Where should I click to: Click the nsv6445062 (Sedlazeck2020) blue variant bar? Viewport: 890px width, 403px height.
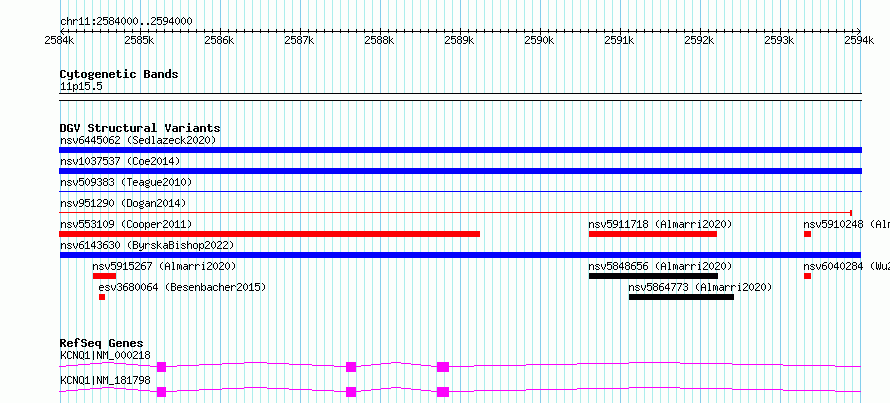pyautogui.click(x=460, y=150)
